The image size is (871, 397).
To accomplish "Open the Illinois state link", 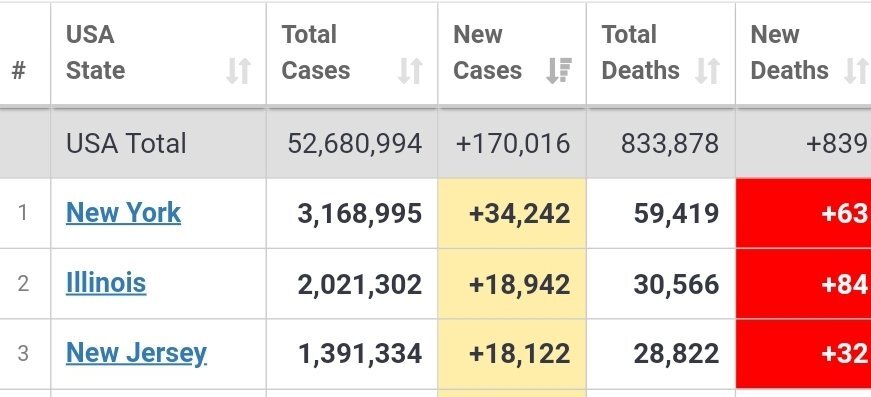I will 106,283.
